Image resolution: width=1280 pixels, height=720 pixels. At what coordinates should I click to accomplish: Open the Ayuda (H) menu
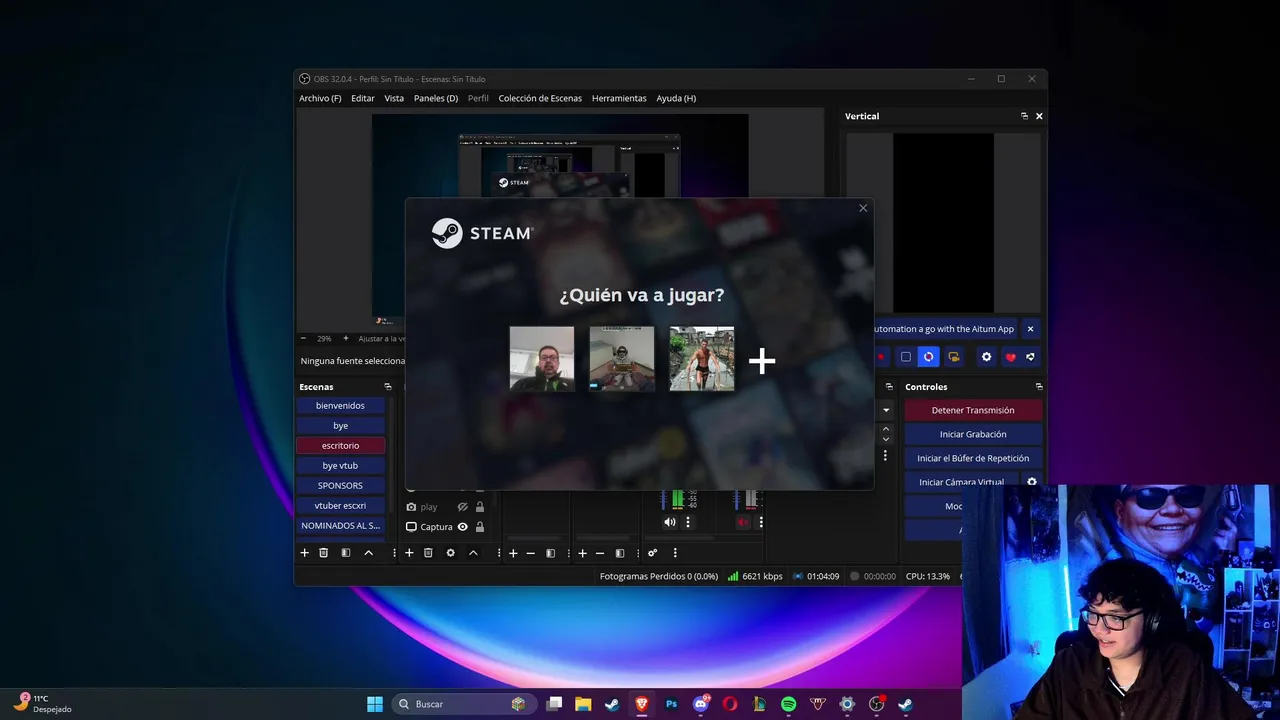tap(676, 98)
